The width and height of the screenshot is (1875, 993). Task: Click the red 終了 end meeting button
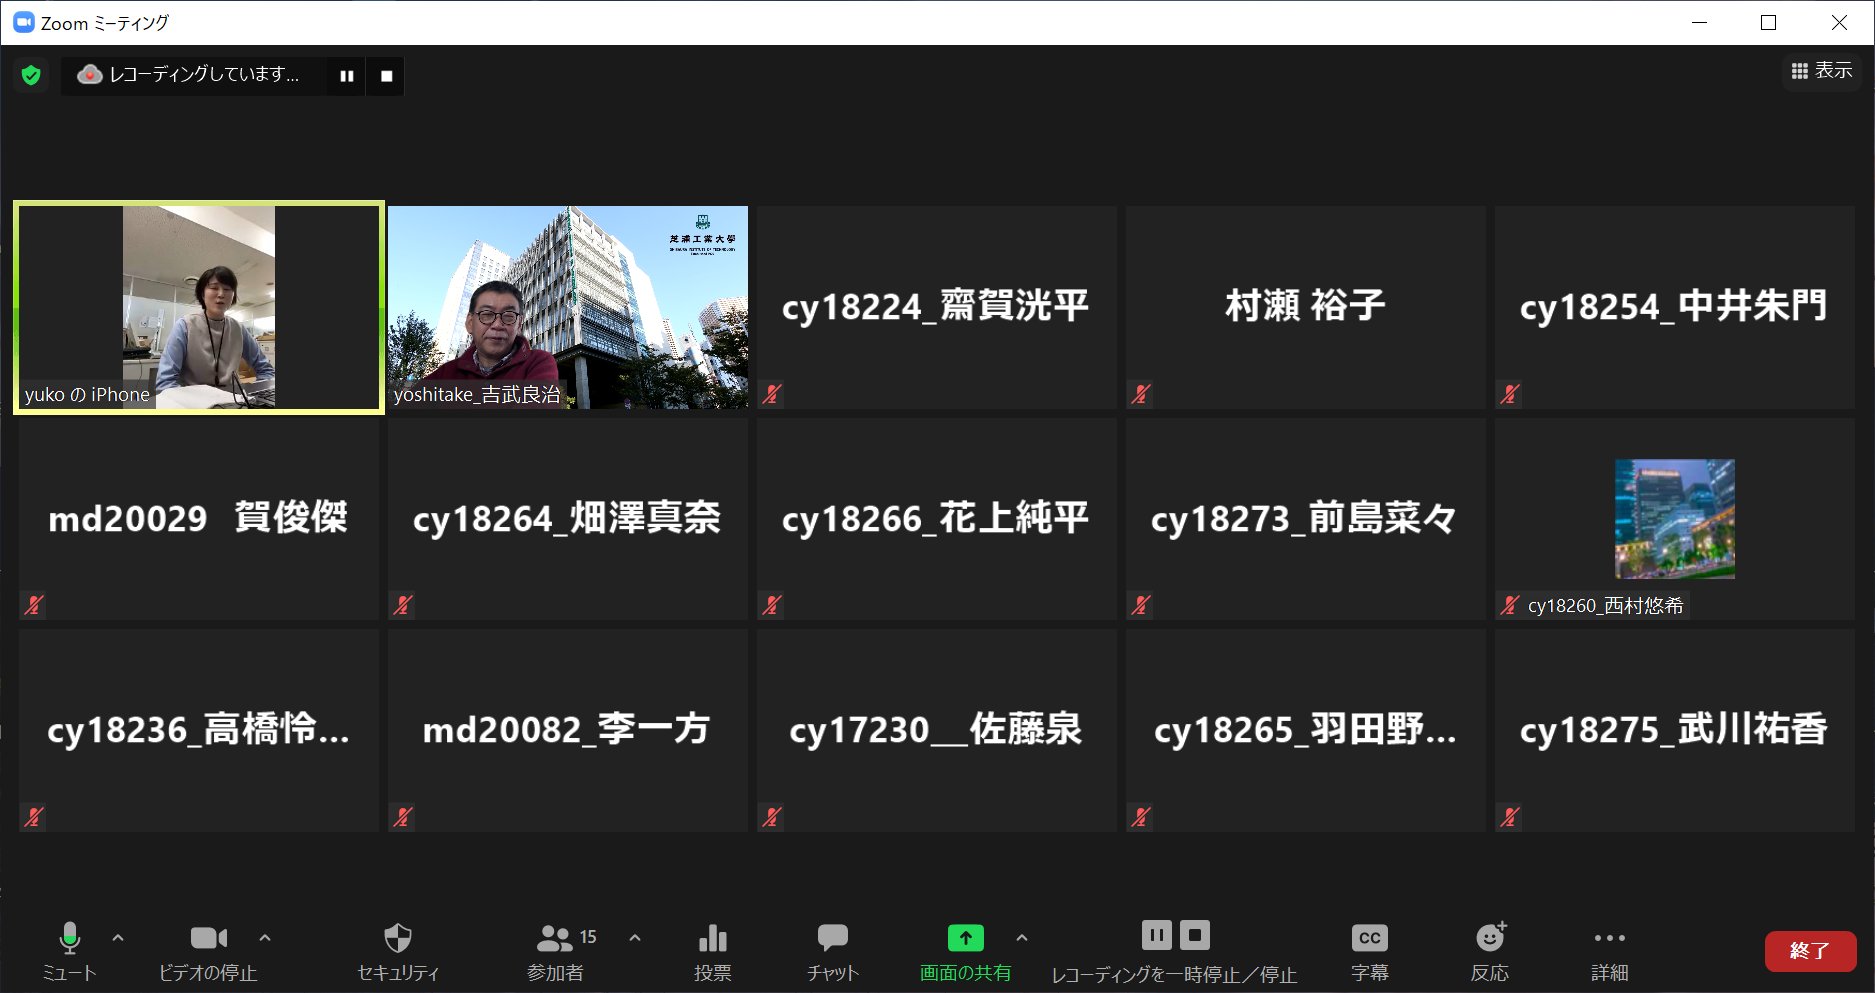[1809, 951]
